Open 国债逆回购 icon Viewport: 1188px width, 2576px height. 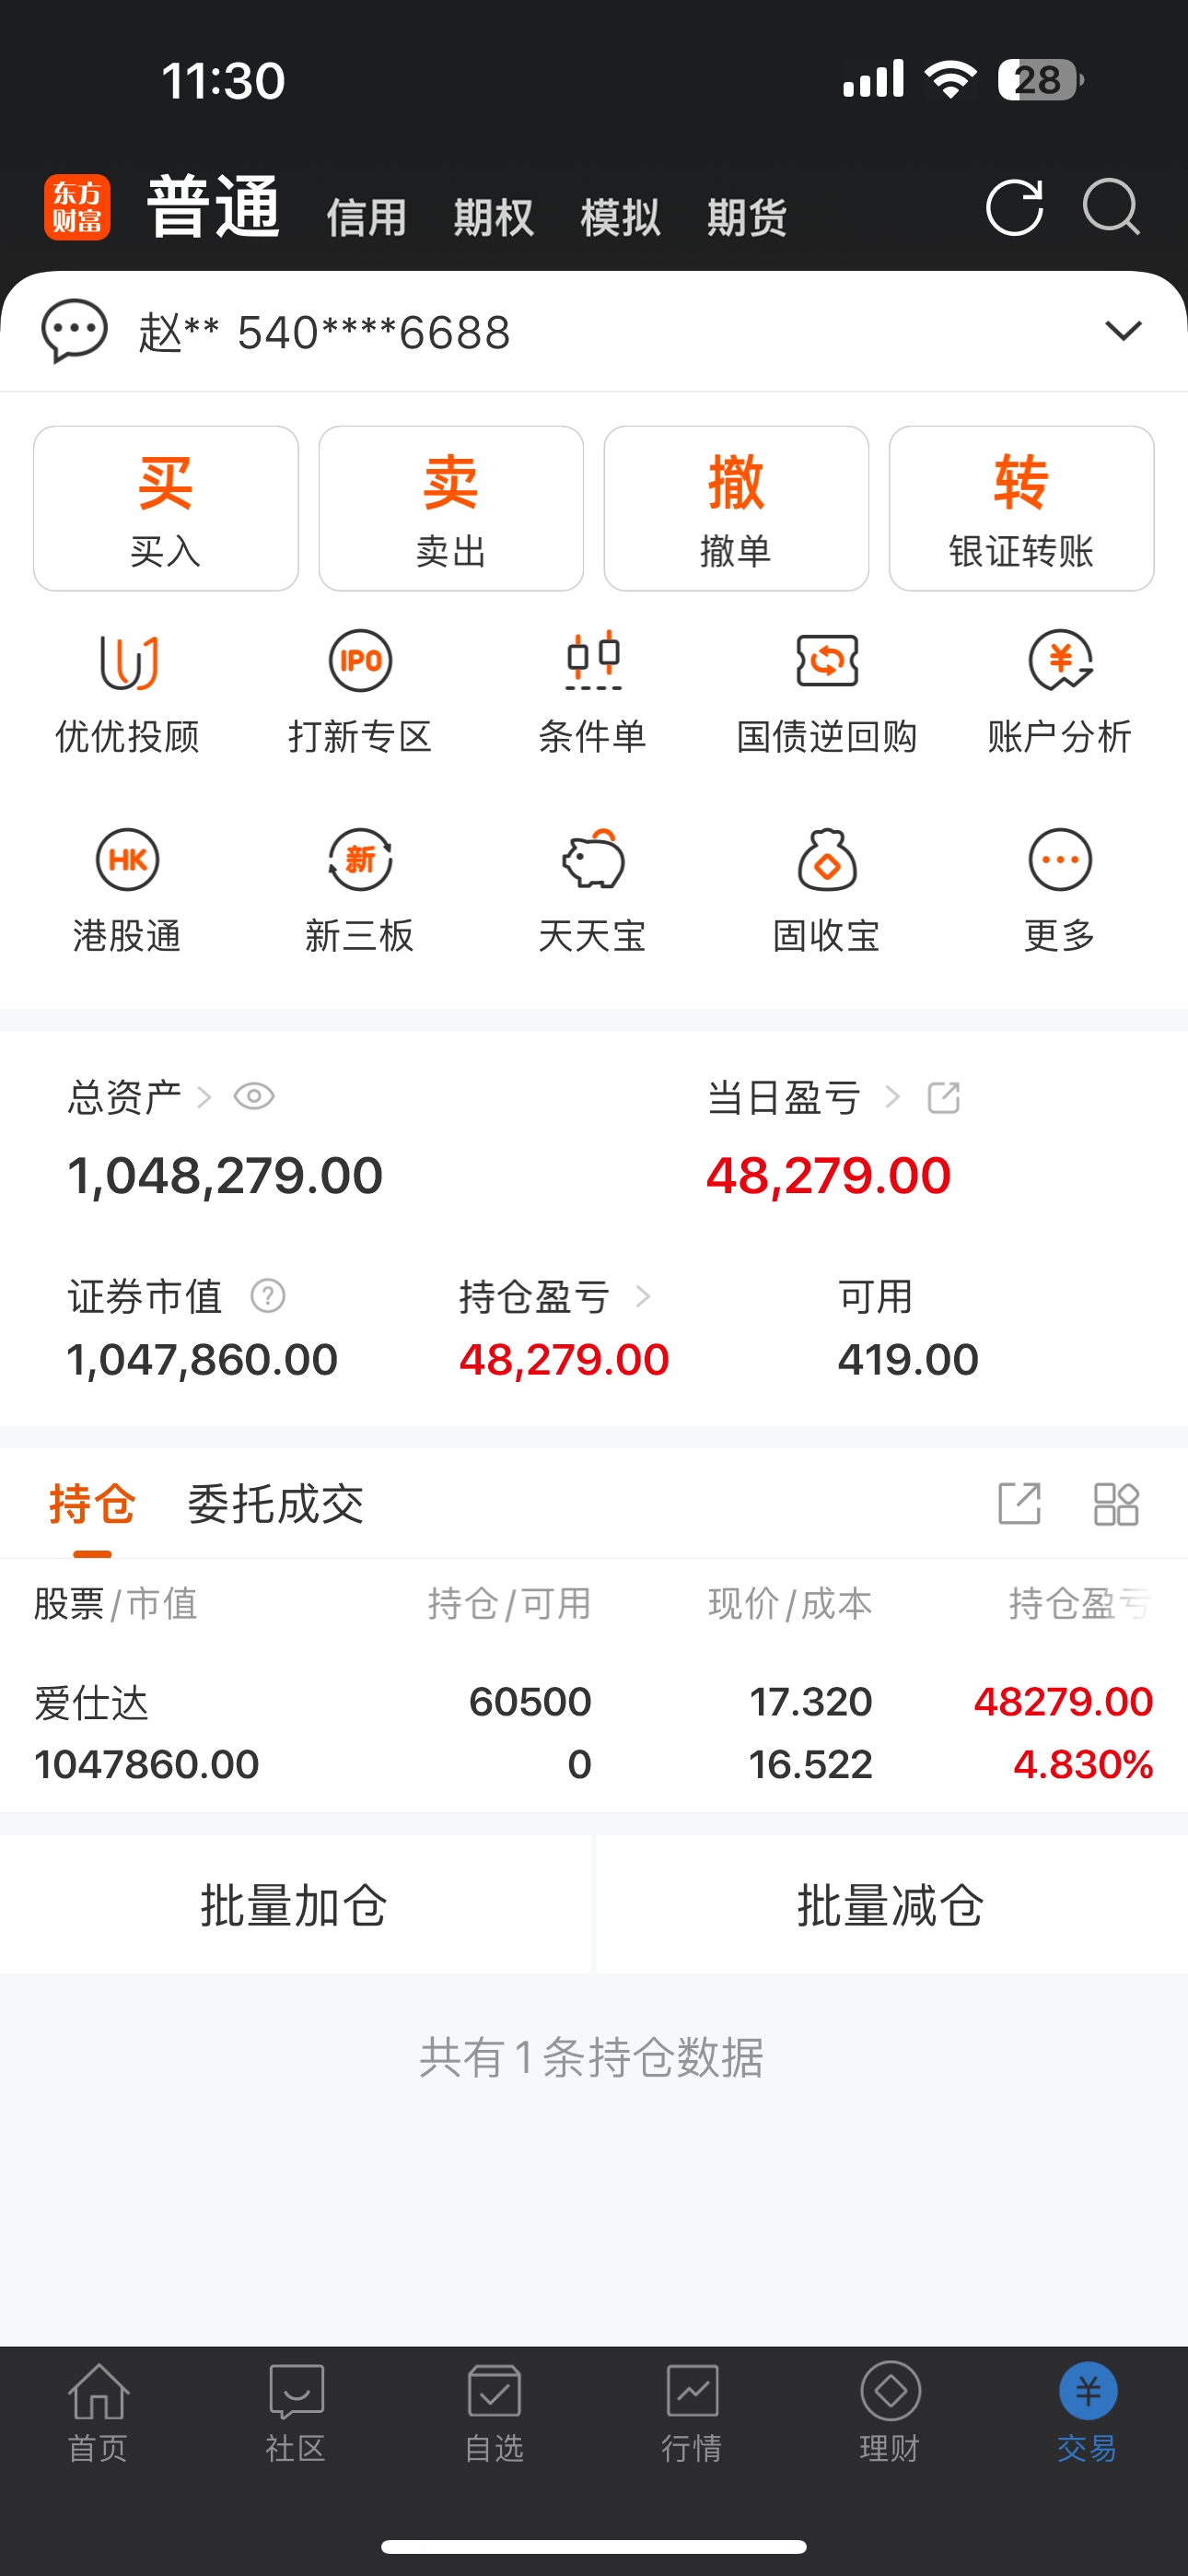click(x=827, y=661)
